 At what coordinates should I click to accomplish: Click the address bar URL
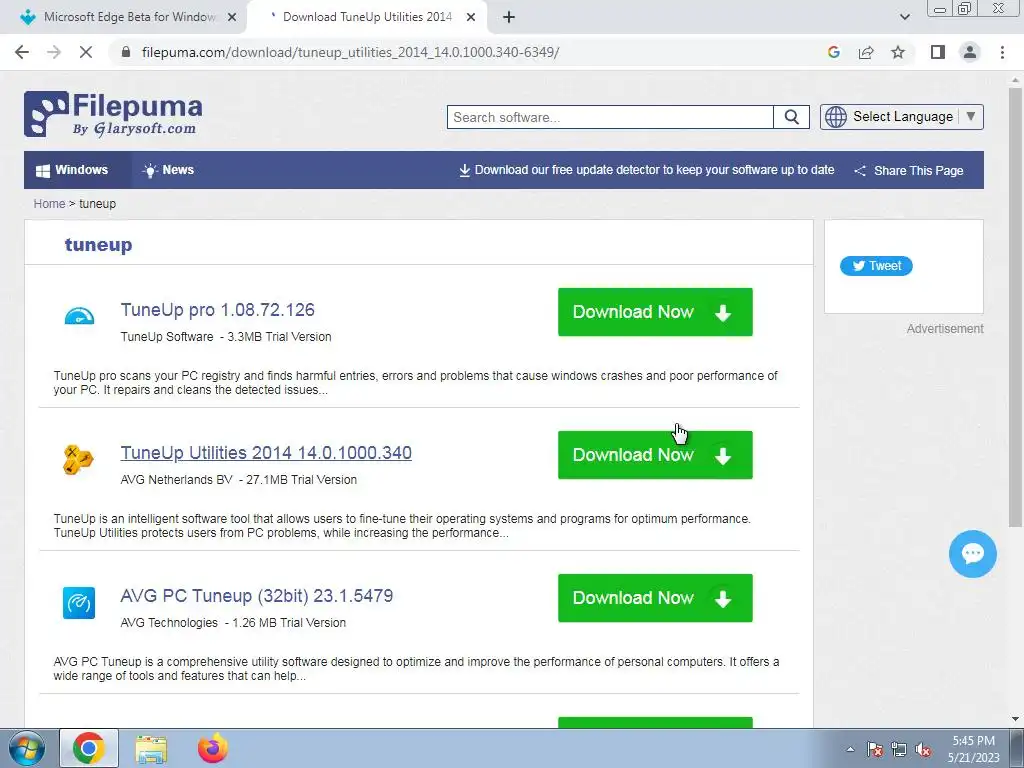pyautogui.click(x=350, y=52)
